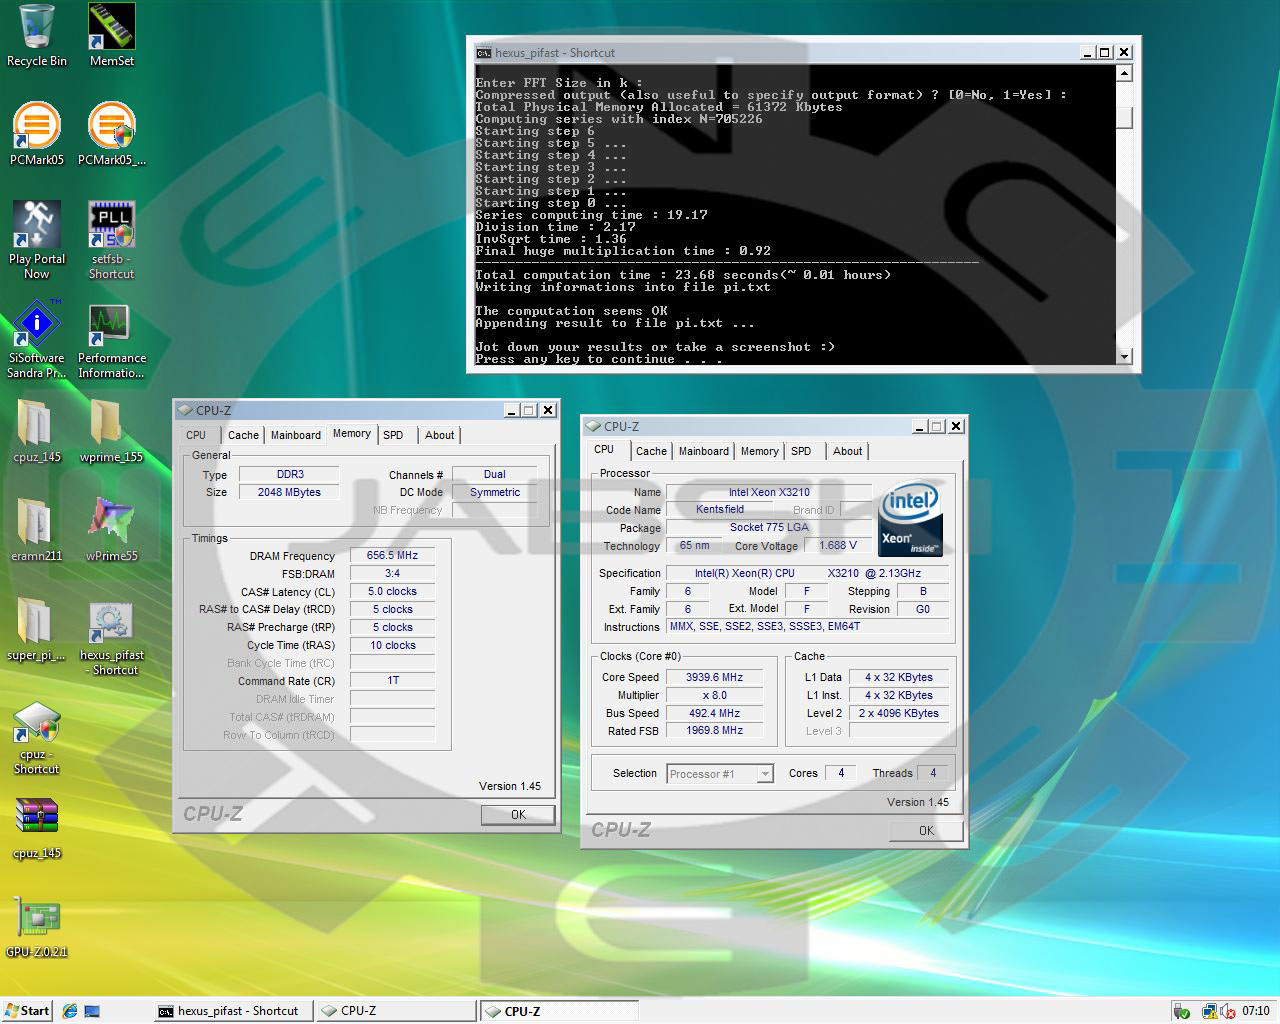Click console scrollbar down arrow
Screen dimensions: 1280x1024
[x=1124, y=356]
